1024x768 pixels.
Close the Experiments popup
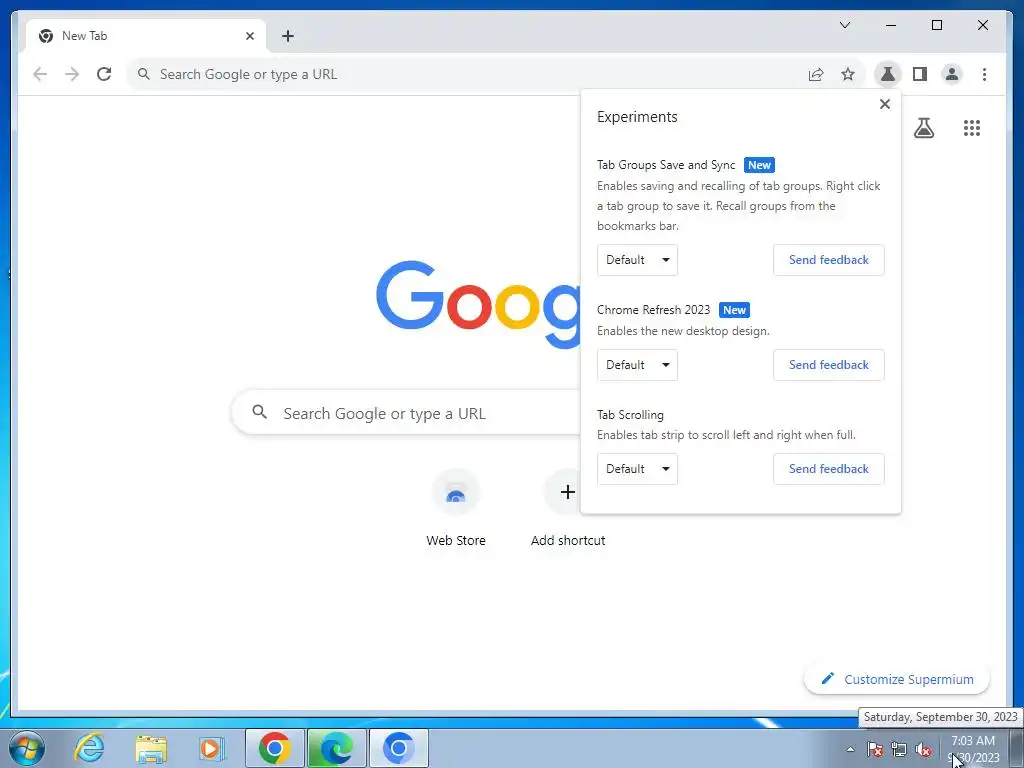(885, 104)
